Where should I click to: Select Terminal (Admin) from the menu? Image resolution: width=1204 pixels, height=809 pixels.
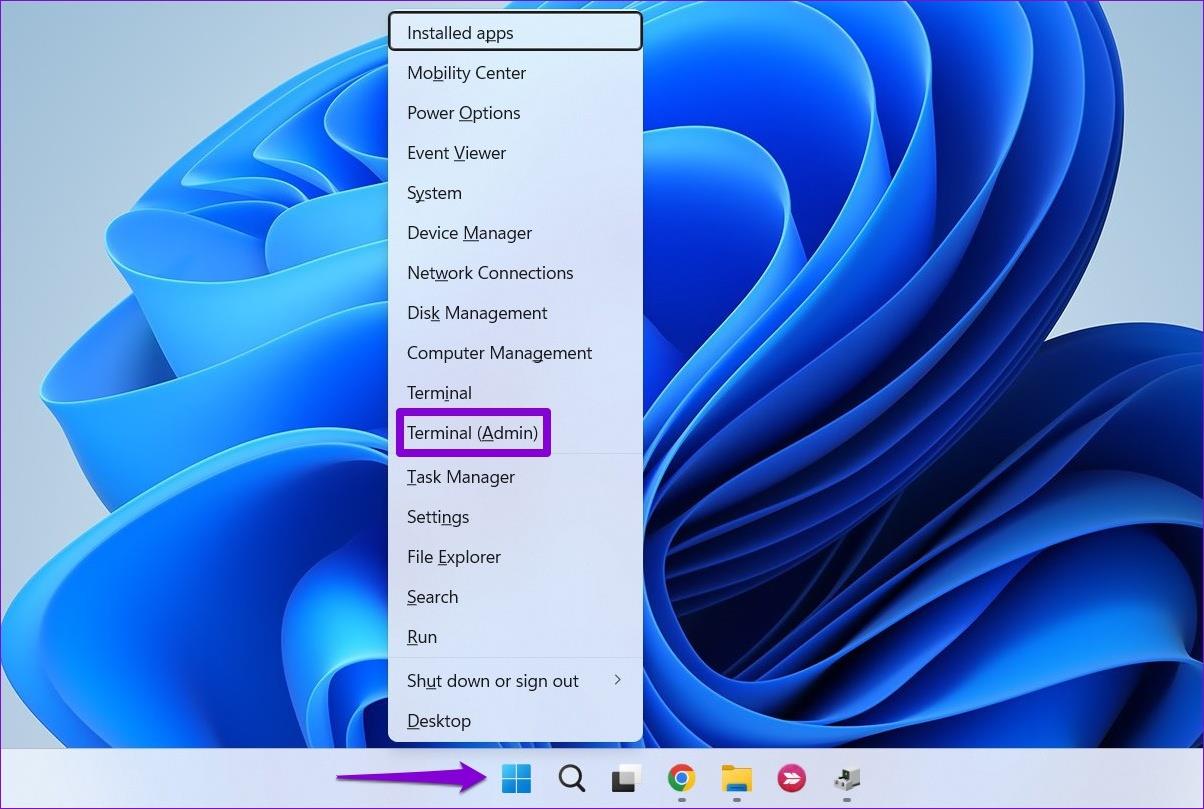pos(471,432)
